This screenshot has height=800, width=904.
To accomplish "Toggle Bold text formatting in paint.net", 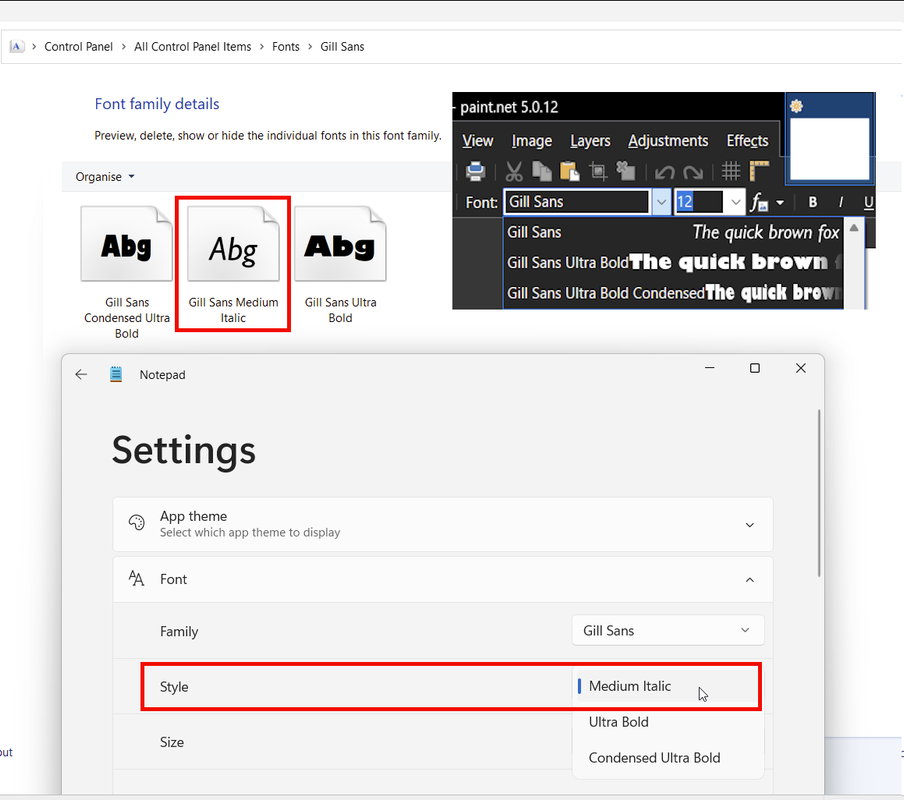I will (x=813, y=202).
